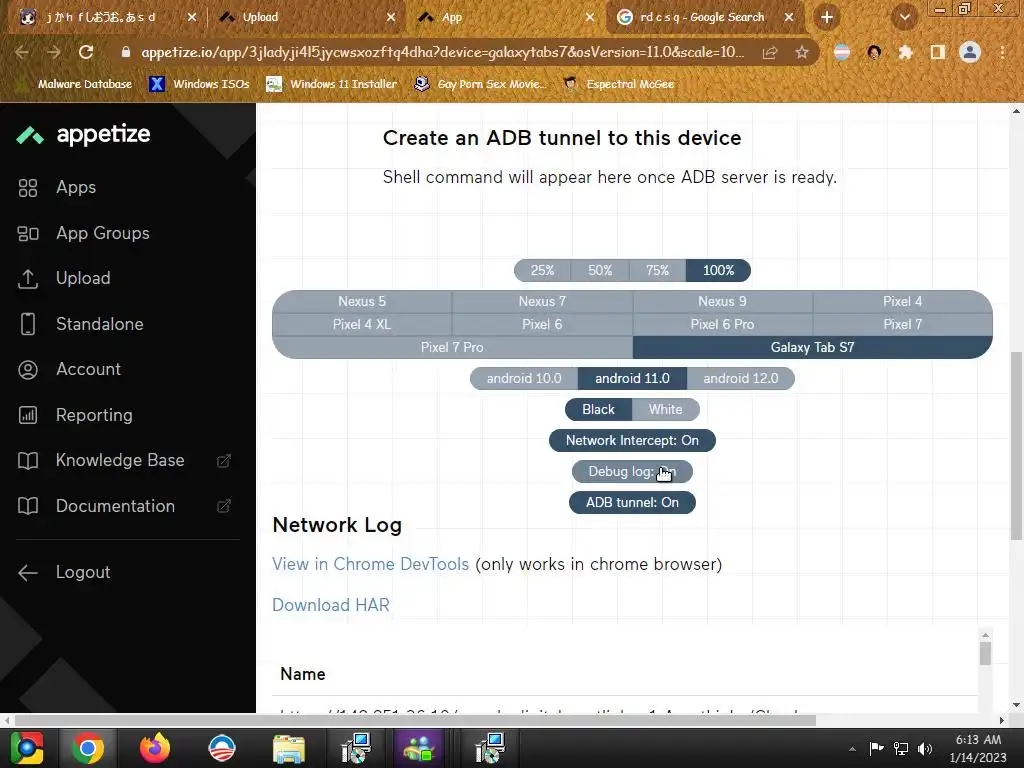This screenshot has width=1024, height=768.
Task: Open the file explorer folder in taskbar
Action: click(x=288, y=748)
